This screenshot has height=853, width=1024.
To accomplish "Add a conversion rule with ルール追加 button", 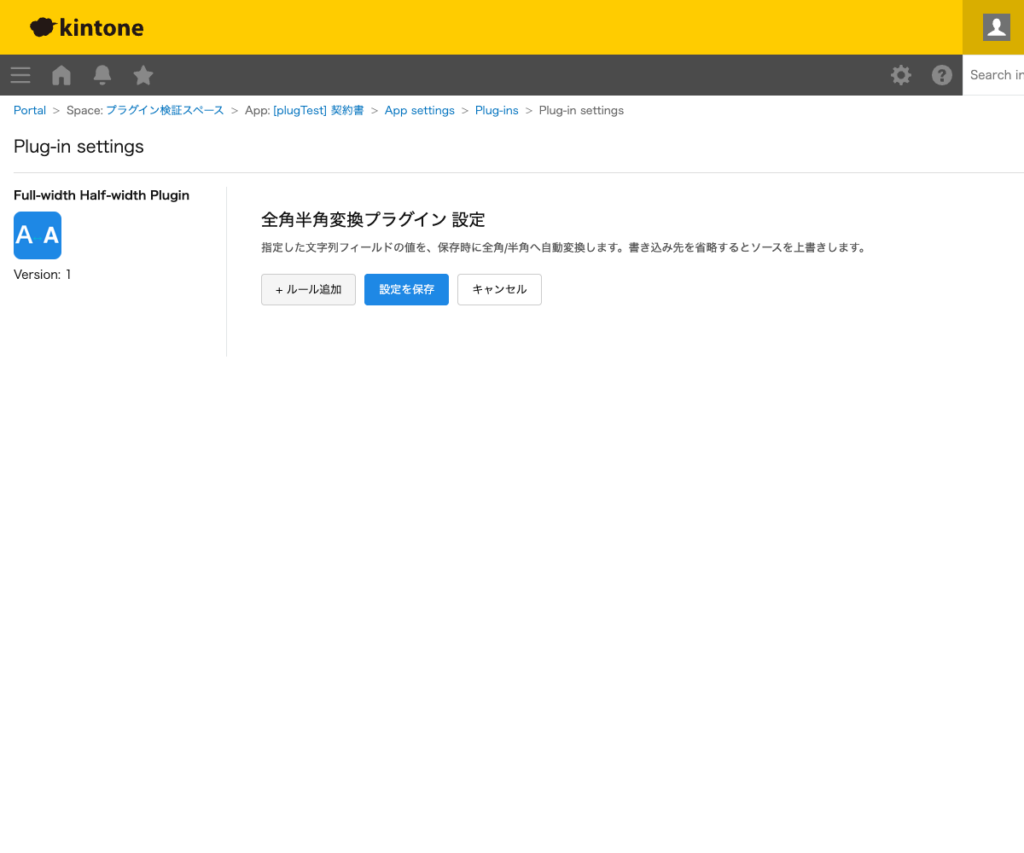I will (308, 289).
